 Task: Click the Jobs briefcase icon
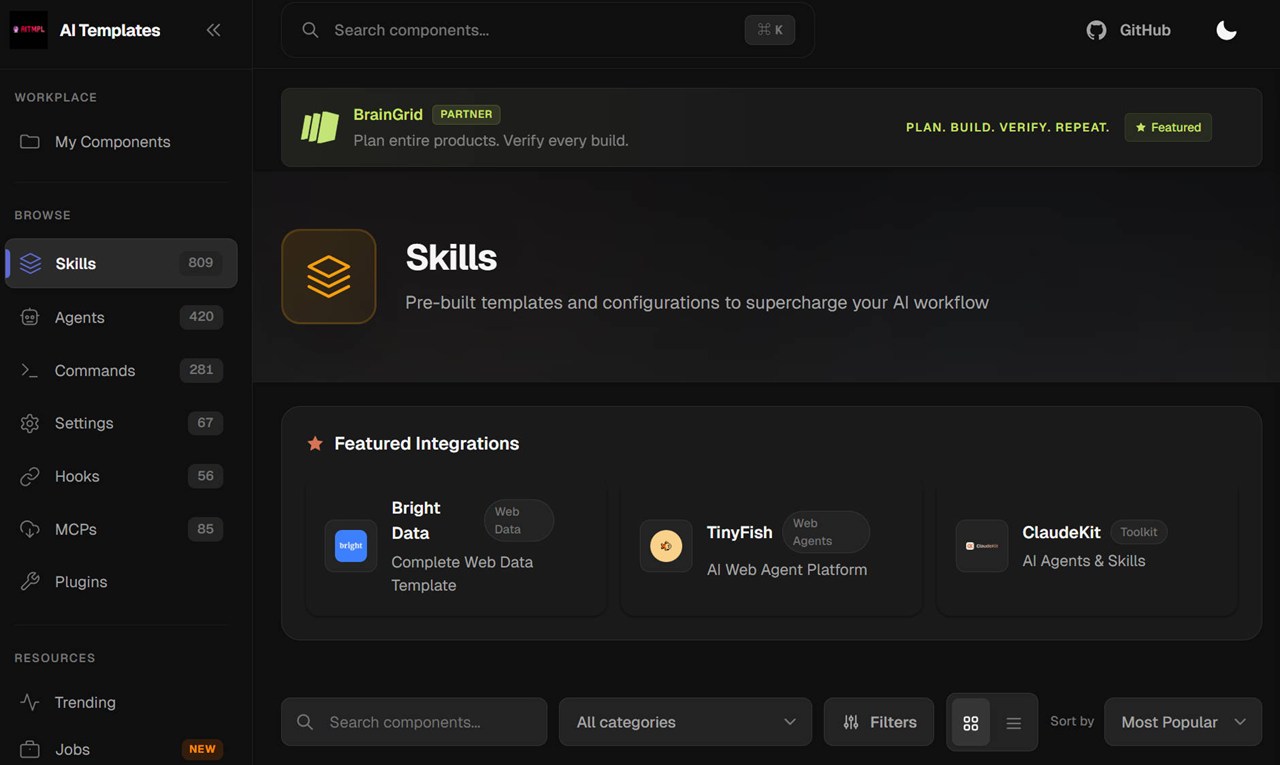point(30,749)
